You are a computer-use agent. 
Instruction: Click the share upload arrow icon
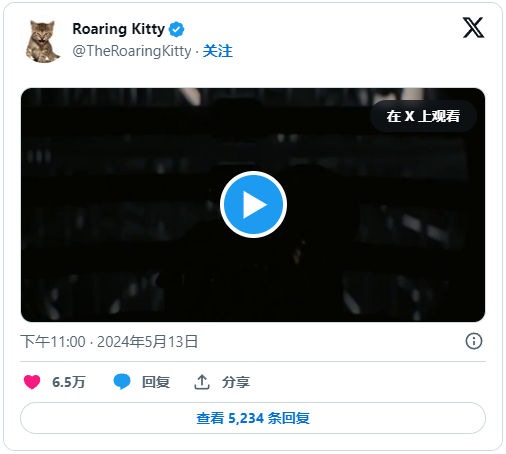pyautogui.click(x=202, y=382)
